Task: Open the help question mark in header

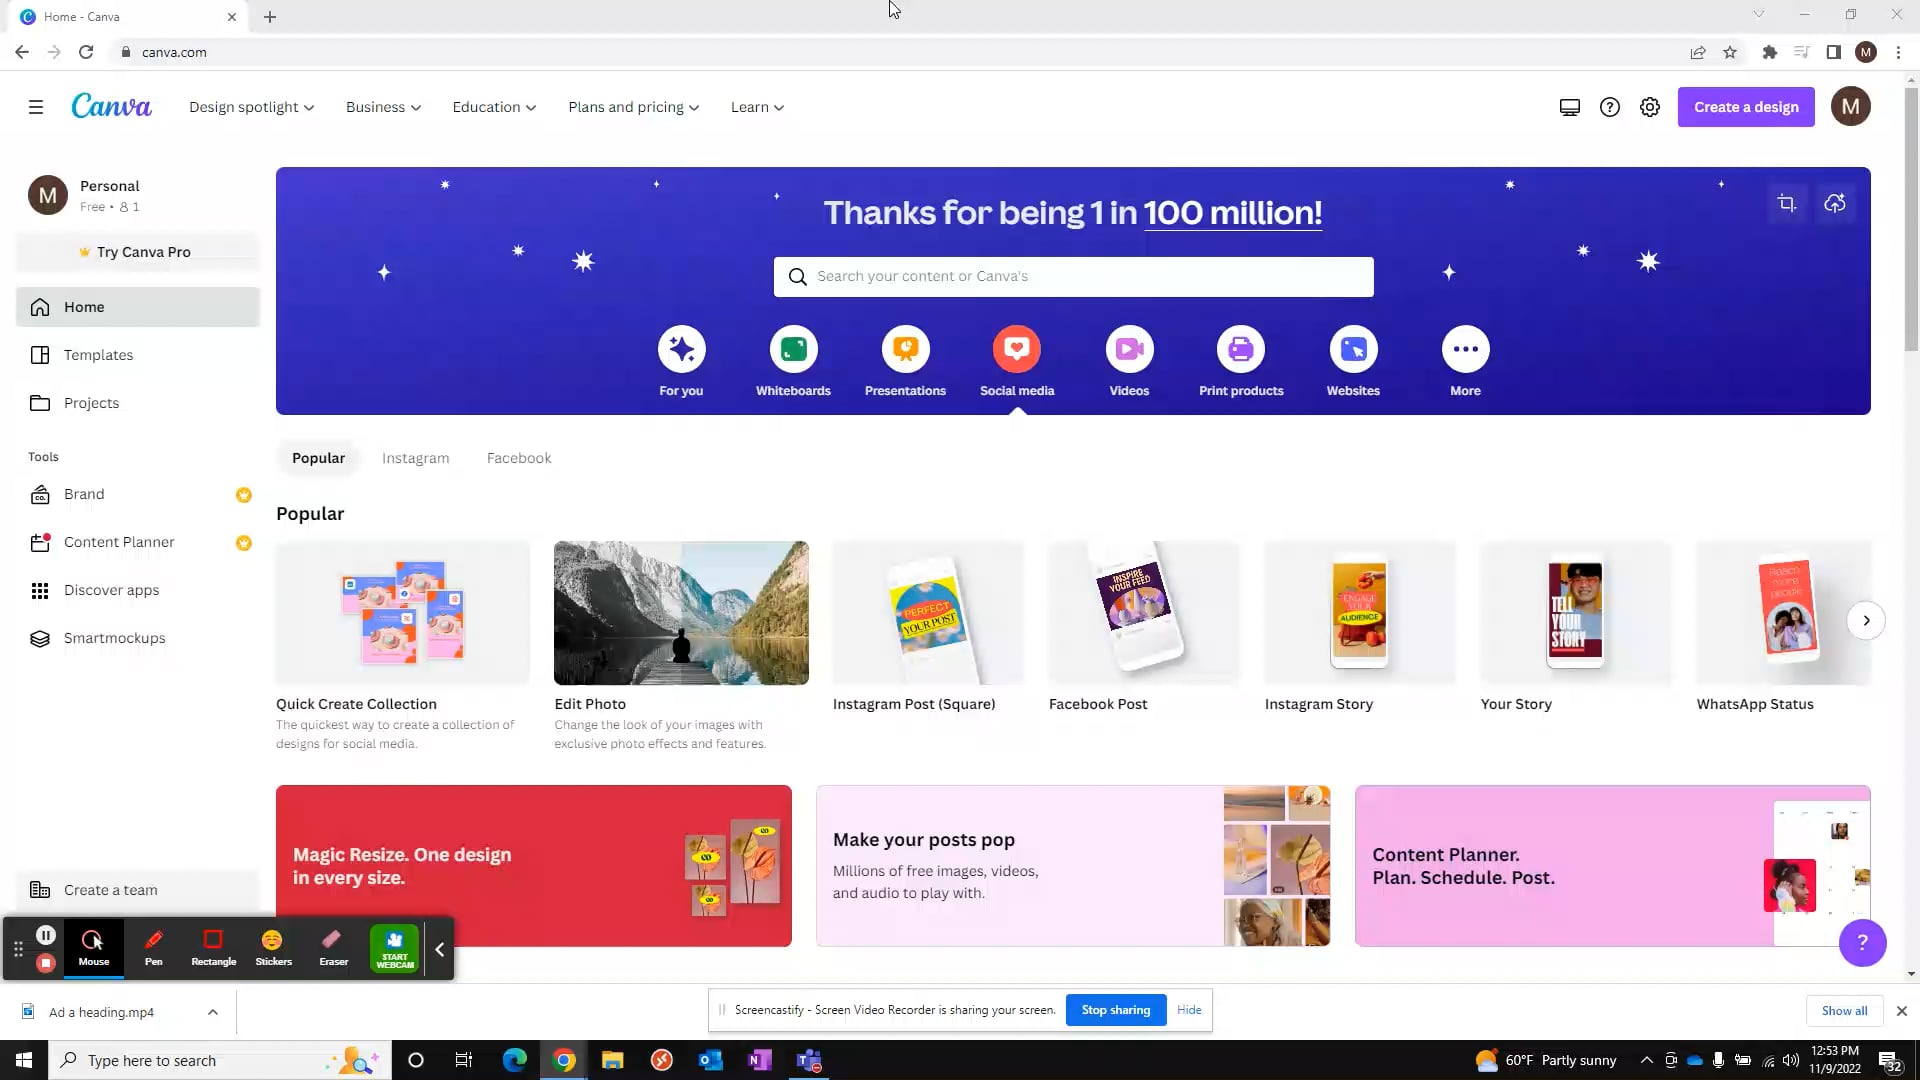Action: point(1610,107)
